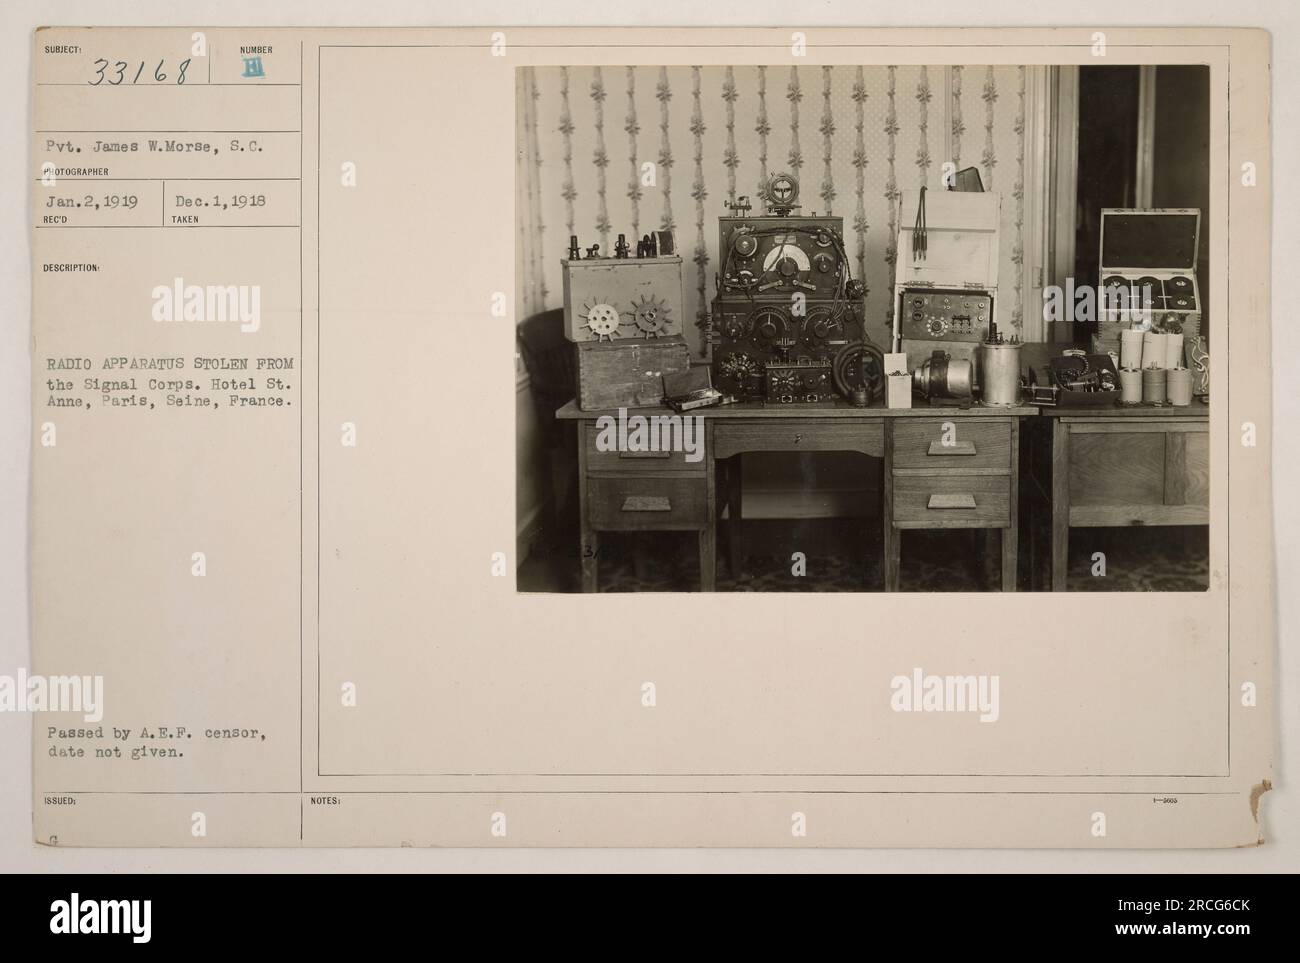Click the text "Passed by A.E.F. censor,"

point(155,733)
